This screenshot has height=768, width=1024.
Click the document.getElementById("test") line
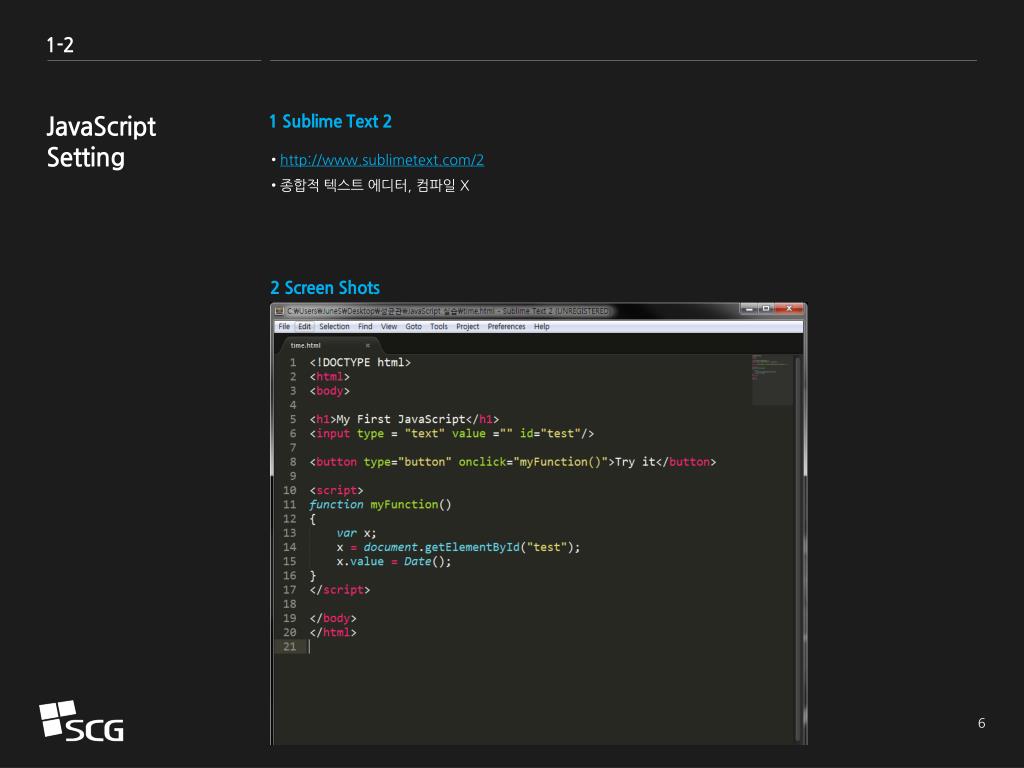tap(458, 547)
